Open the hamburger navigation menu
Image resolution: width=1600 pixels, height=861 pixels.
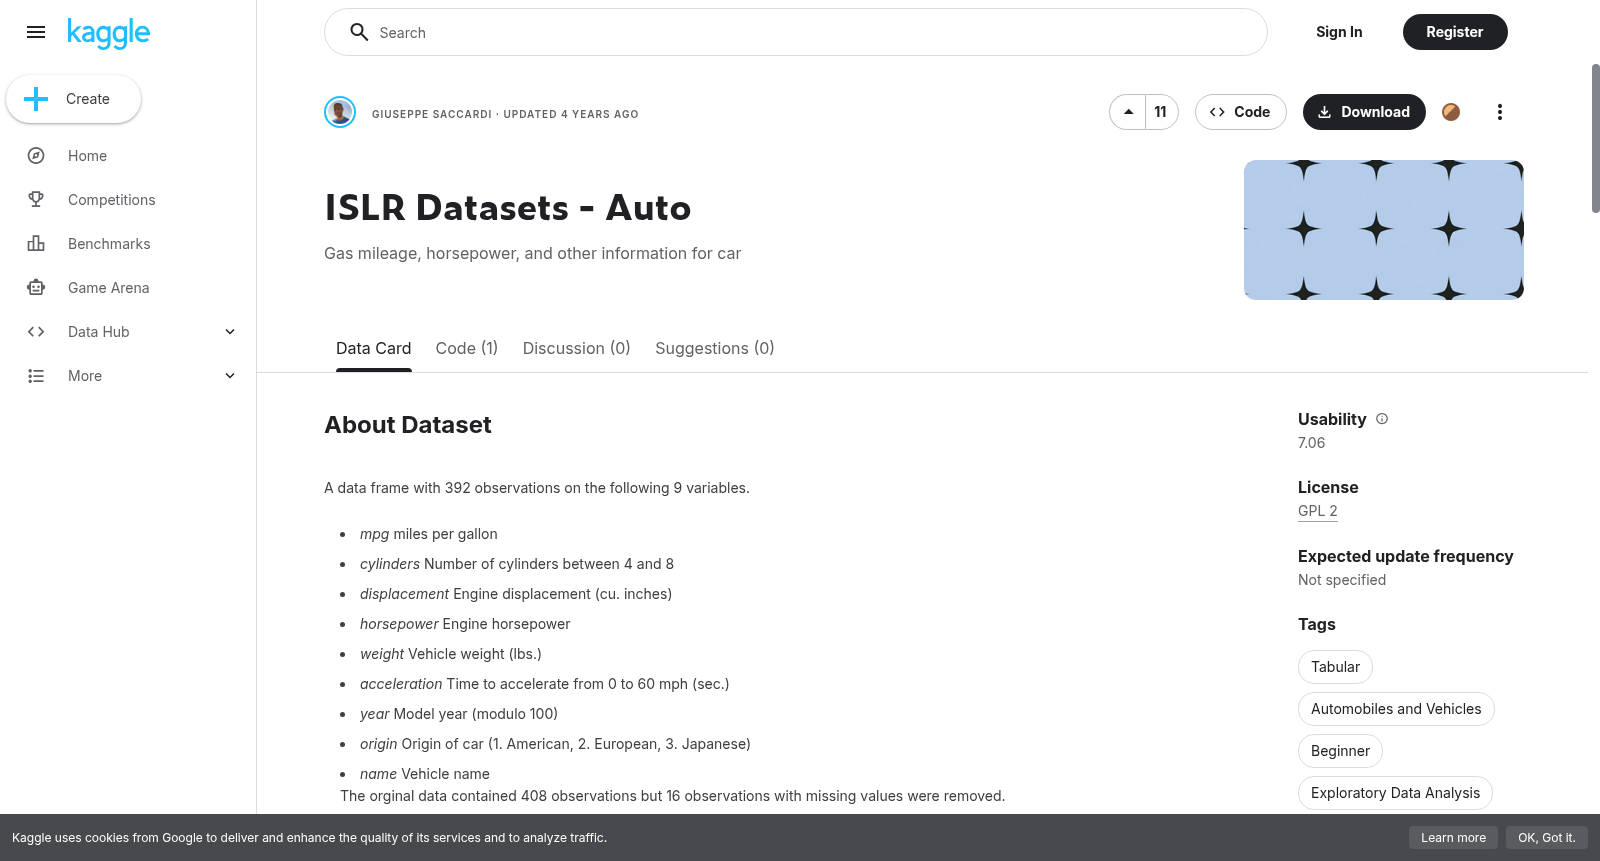click(x=36, y=32)
